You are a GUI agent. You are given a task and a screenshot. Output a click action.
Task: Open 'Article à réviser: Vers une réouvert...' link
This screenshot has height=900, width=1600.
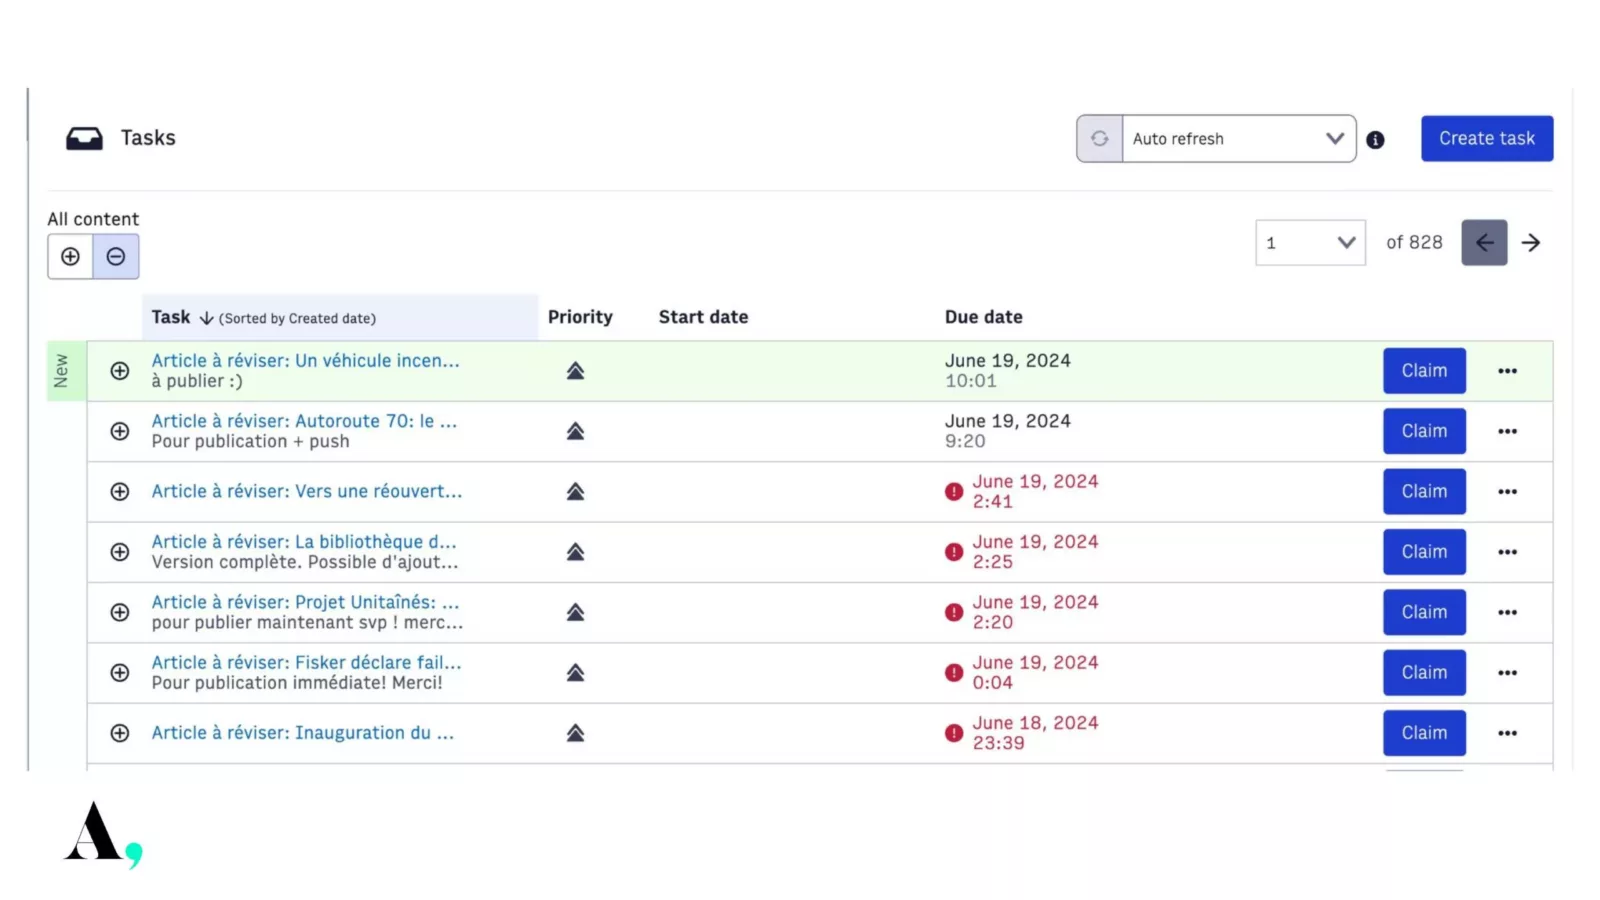[307, 492]
